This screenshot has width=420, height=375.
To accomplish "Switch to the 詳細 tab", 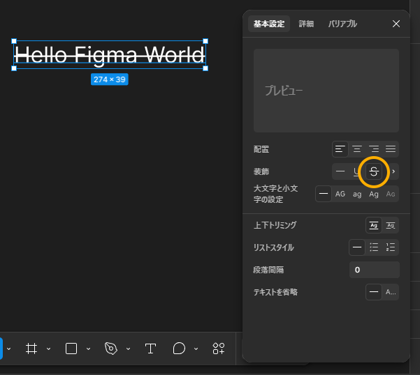I will [x=306, y=24].
